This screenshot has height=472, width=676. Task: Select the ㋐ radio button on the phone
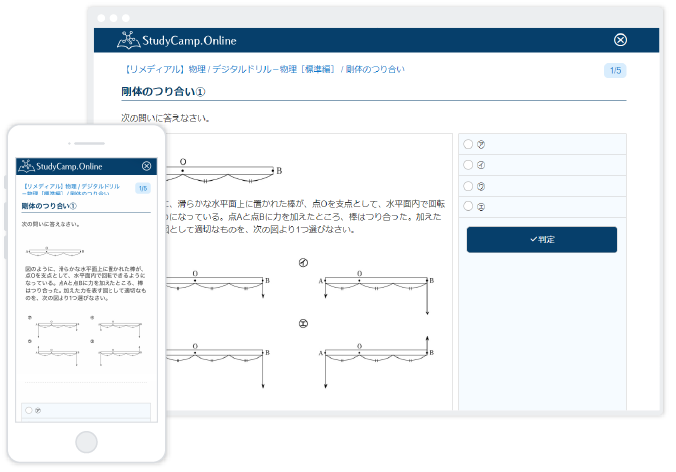(29, 410)
